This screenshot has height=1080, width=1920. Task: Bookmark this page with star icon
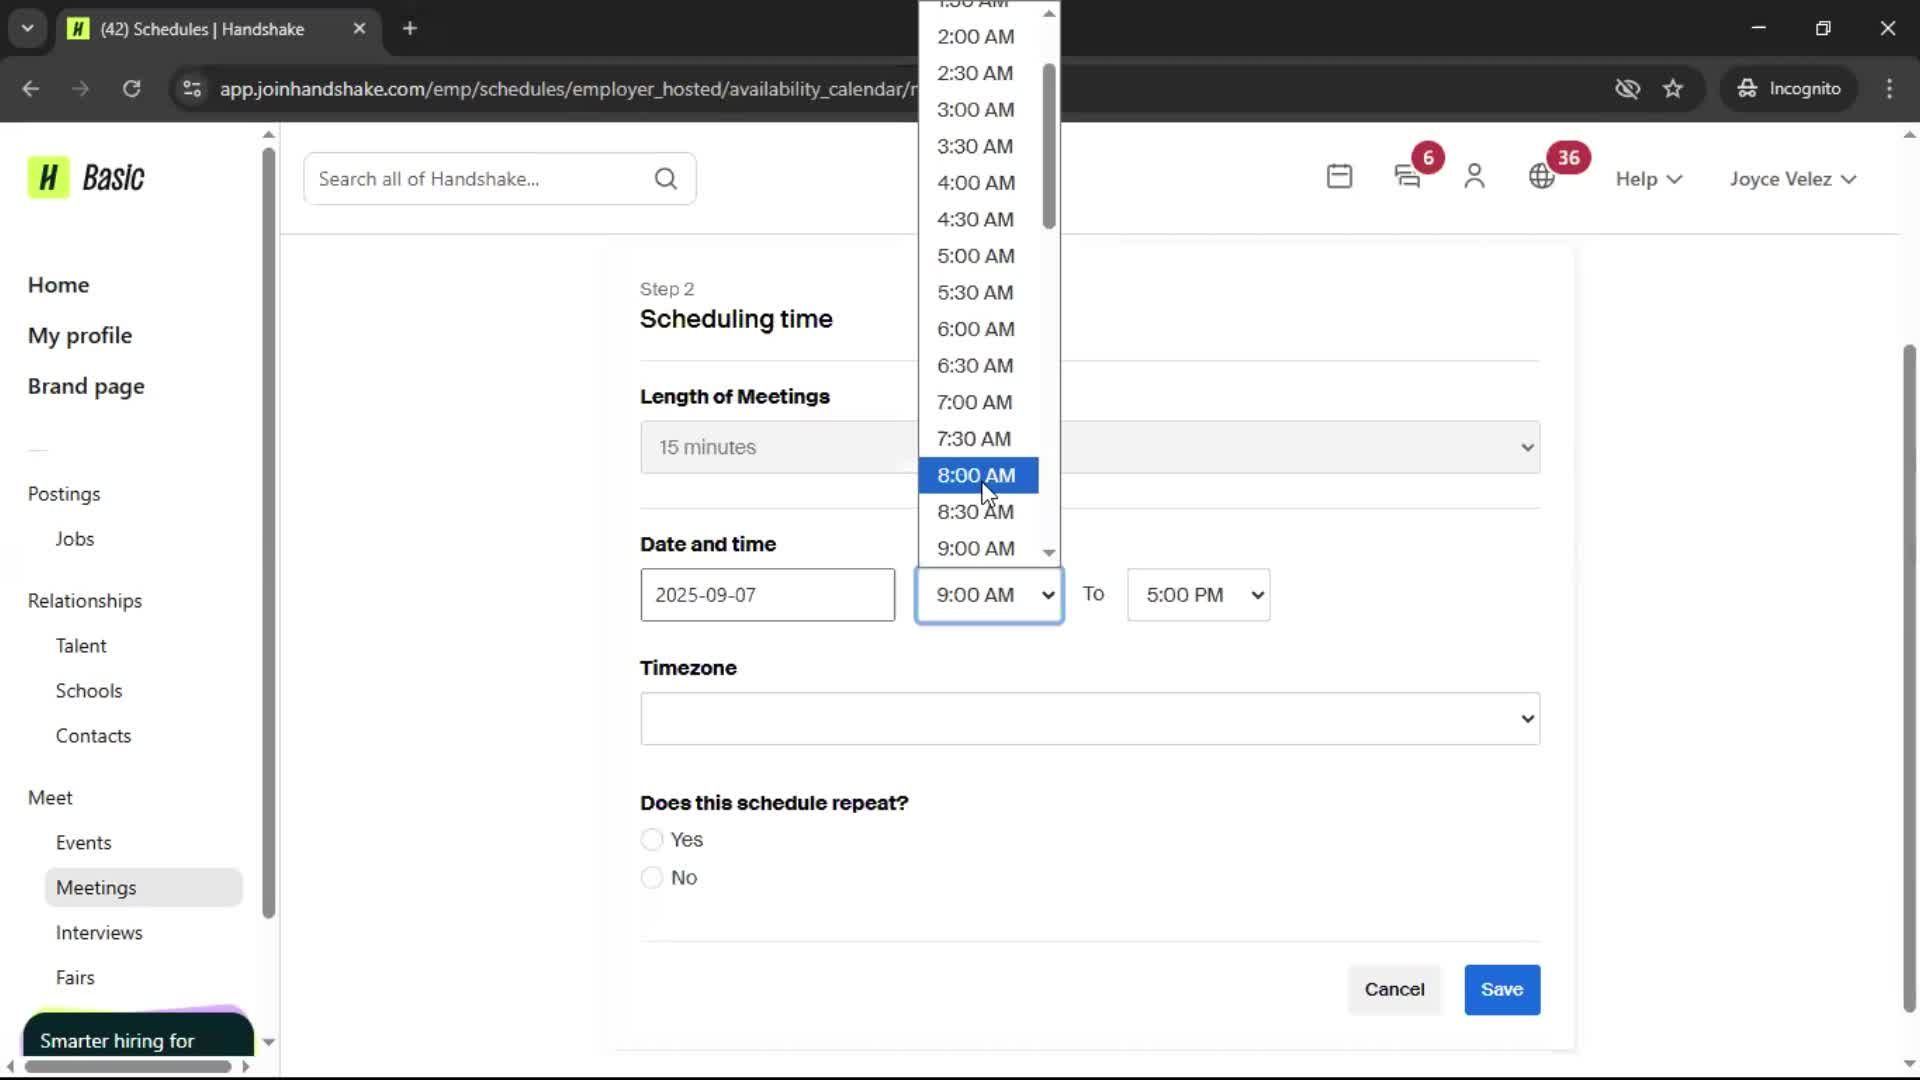click(1673, 88)
